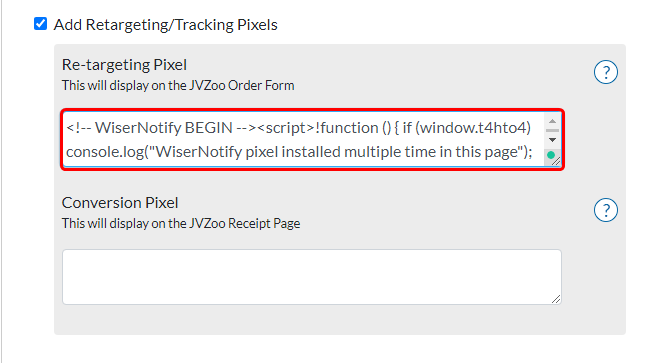This screenshot has height=363, width=672.
Task: Place cursor in WiserNotify BEGIN comment
Action: [161, 128]
